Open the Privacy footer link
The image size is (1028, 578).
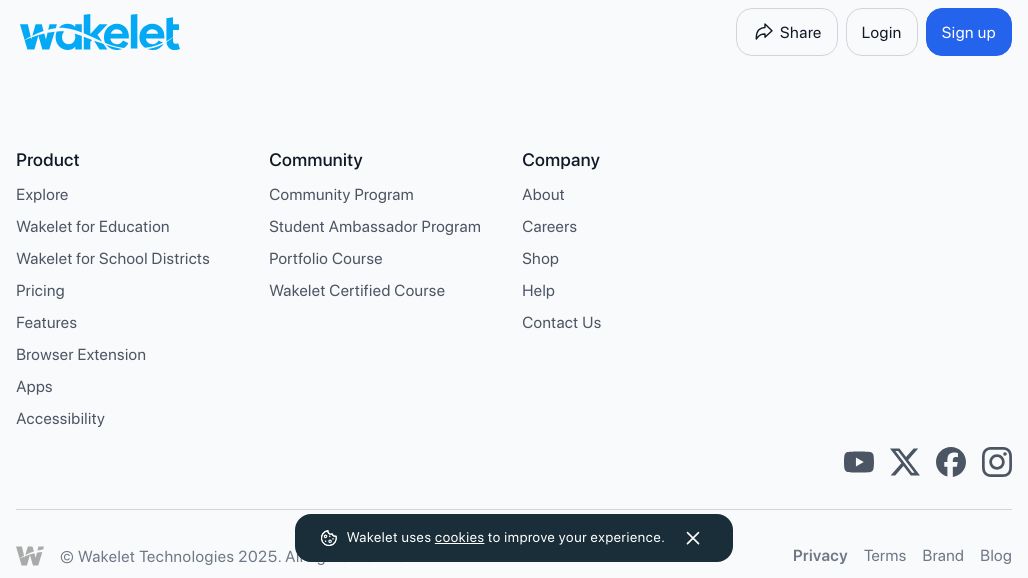(820, 556)
